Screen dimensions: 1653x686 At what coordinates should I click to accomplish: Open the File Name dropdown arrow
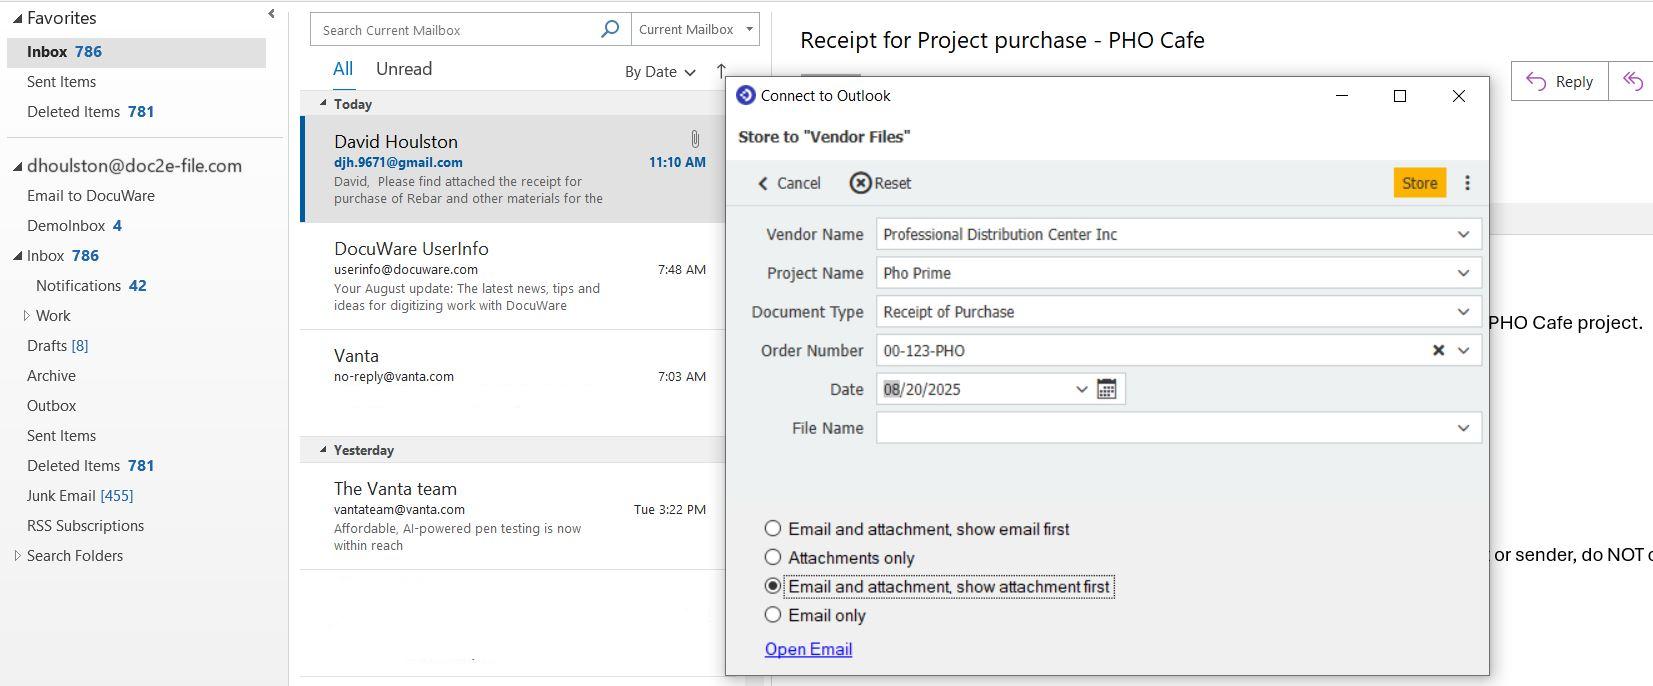pos(1463,428)
